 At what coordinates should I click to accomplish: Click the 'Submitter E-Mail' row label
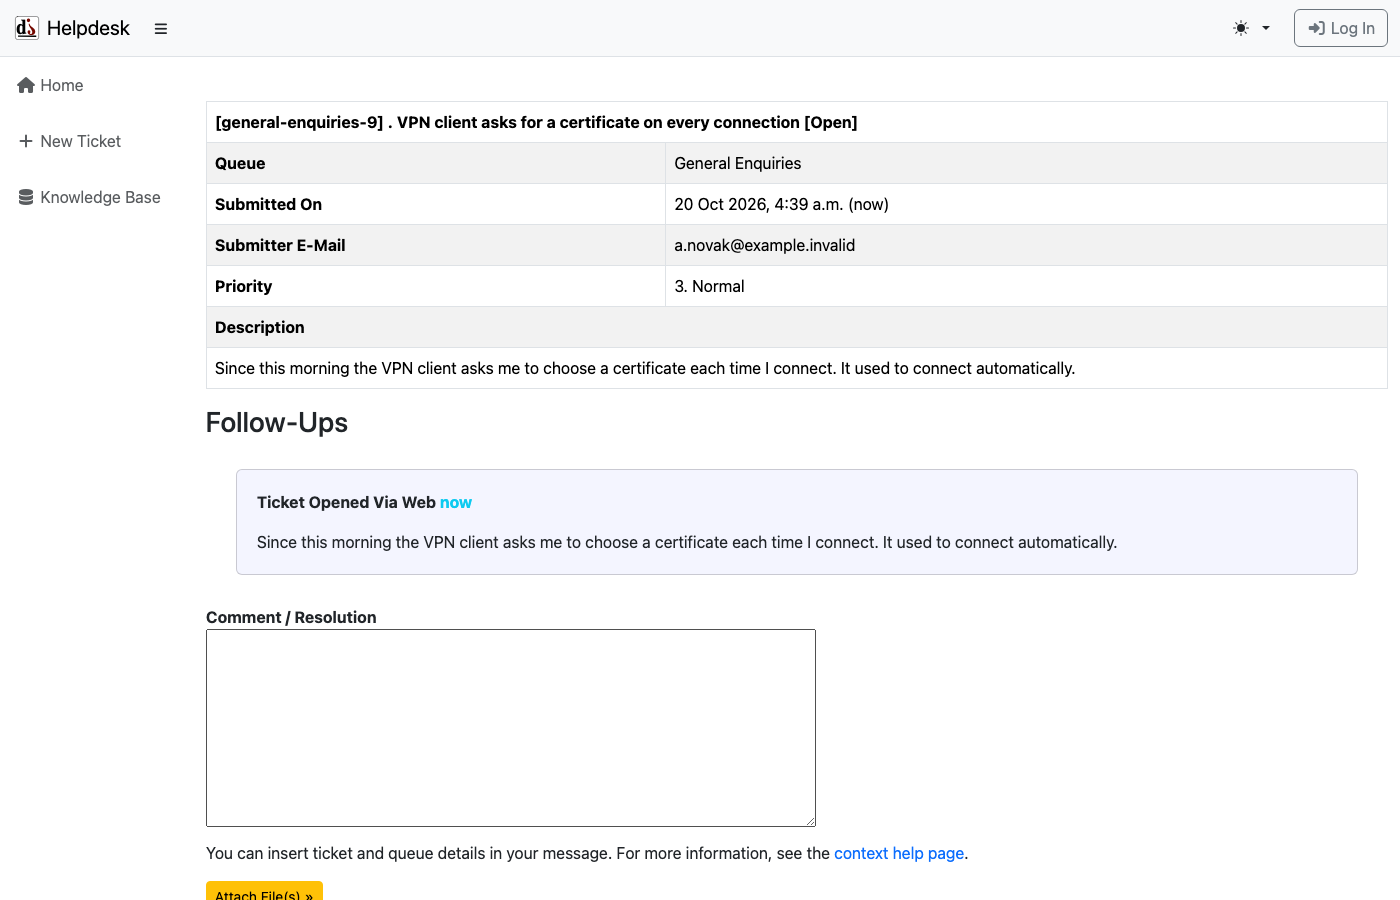point(280,246)
